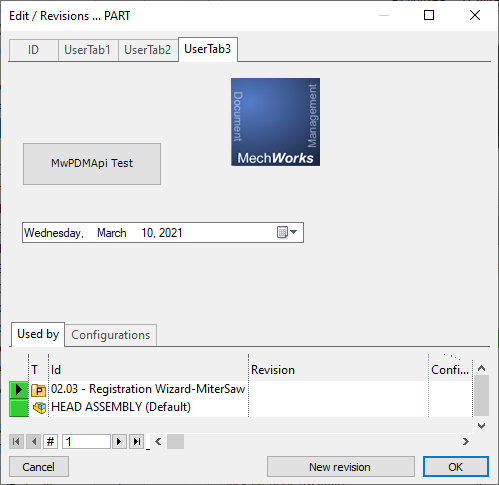Open the UserTab1 tab
499x485 pixels.
coord(88,50)
